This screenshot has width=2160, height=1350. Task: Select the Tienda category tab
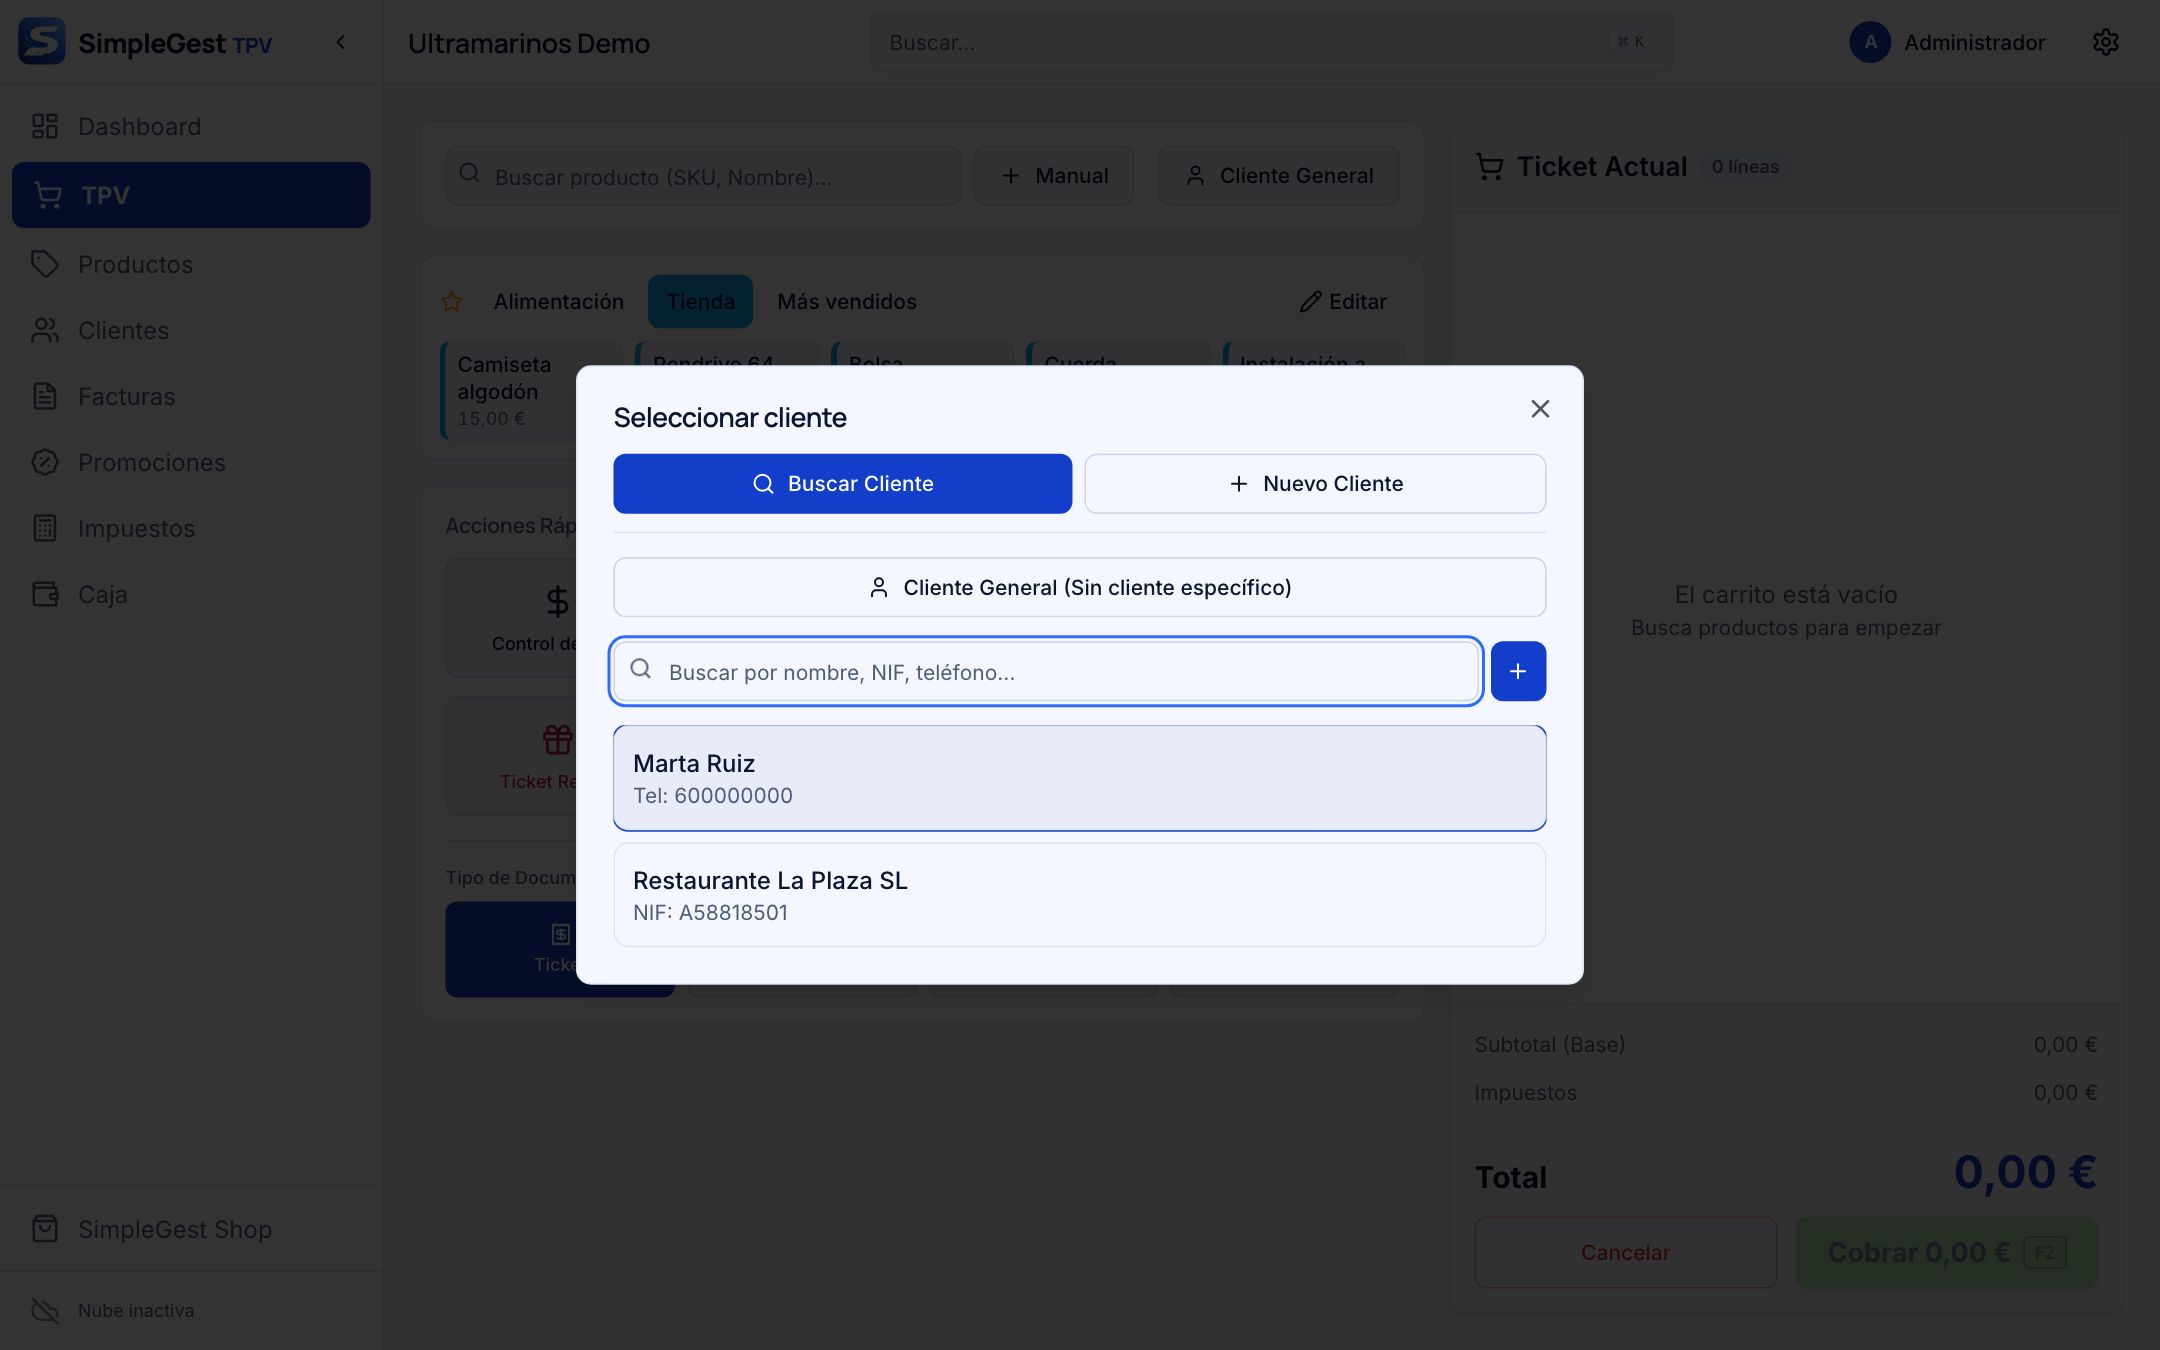pyautogui.click(x=700, y=302)
